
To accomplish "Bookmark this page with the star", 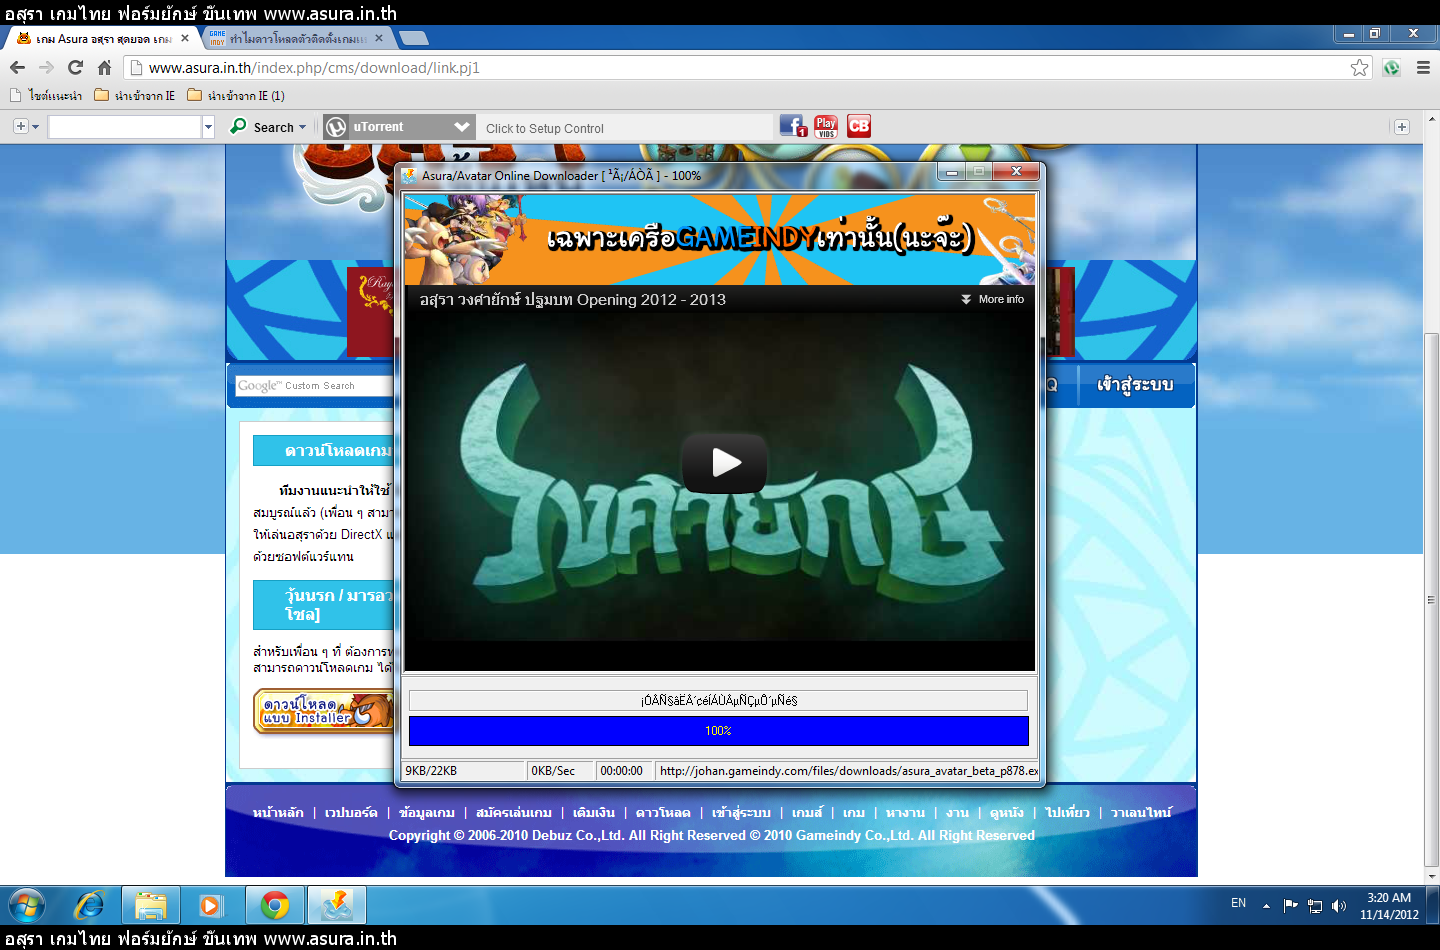I will click(x=1359, y=67).
